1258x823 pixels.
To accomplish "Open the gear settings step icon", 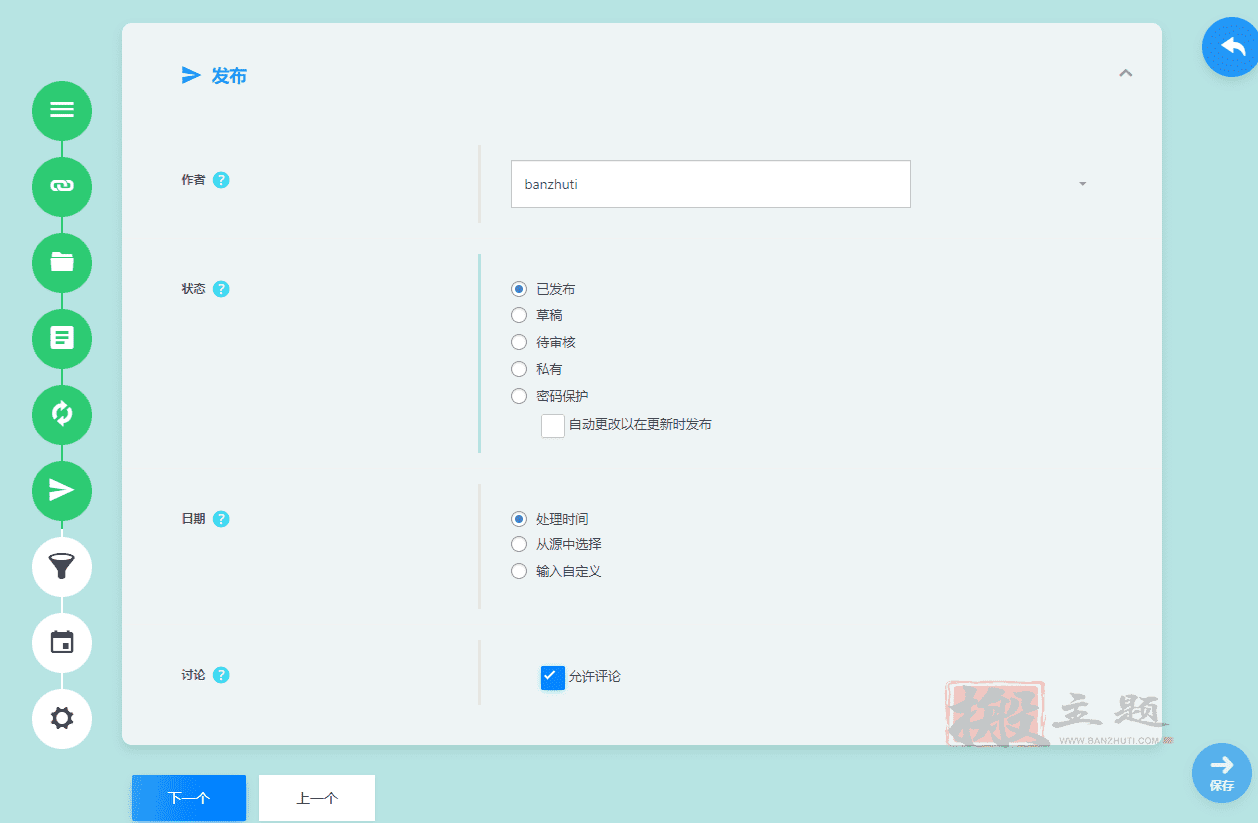I will [62, 718].
